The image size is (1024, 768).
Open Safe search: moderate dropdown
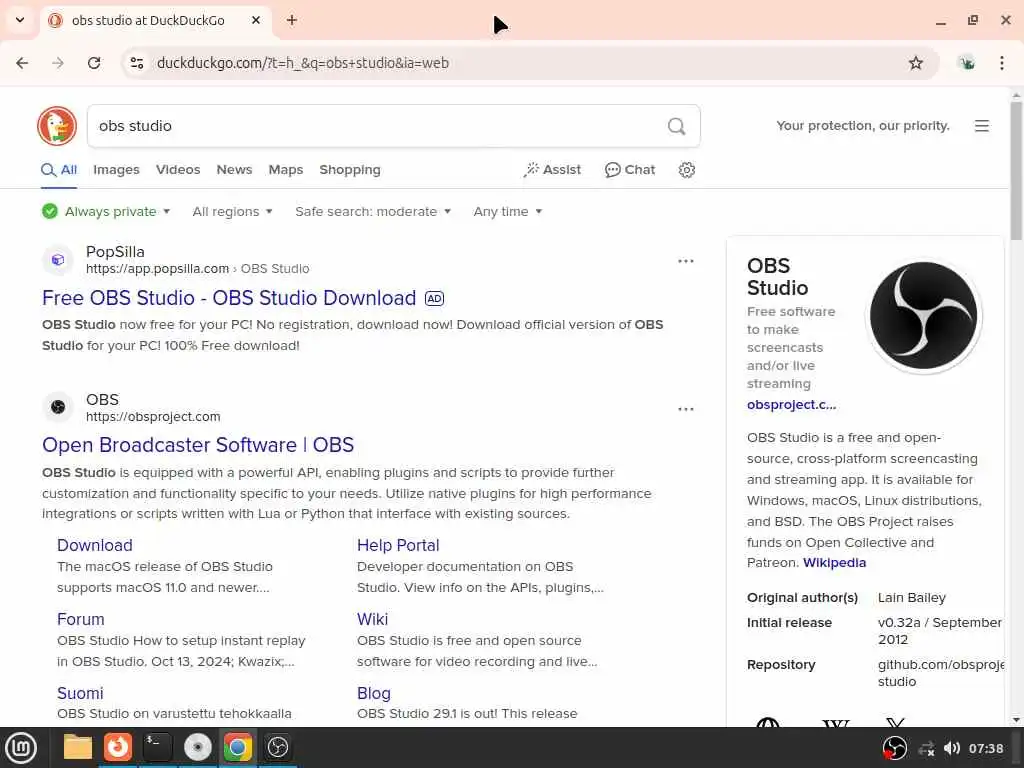(373, 212)
